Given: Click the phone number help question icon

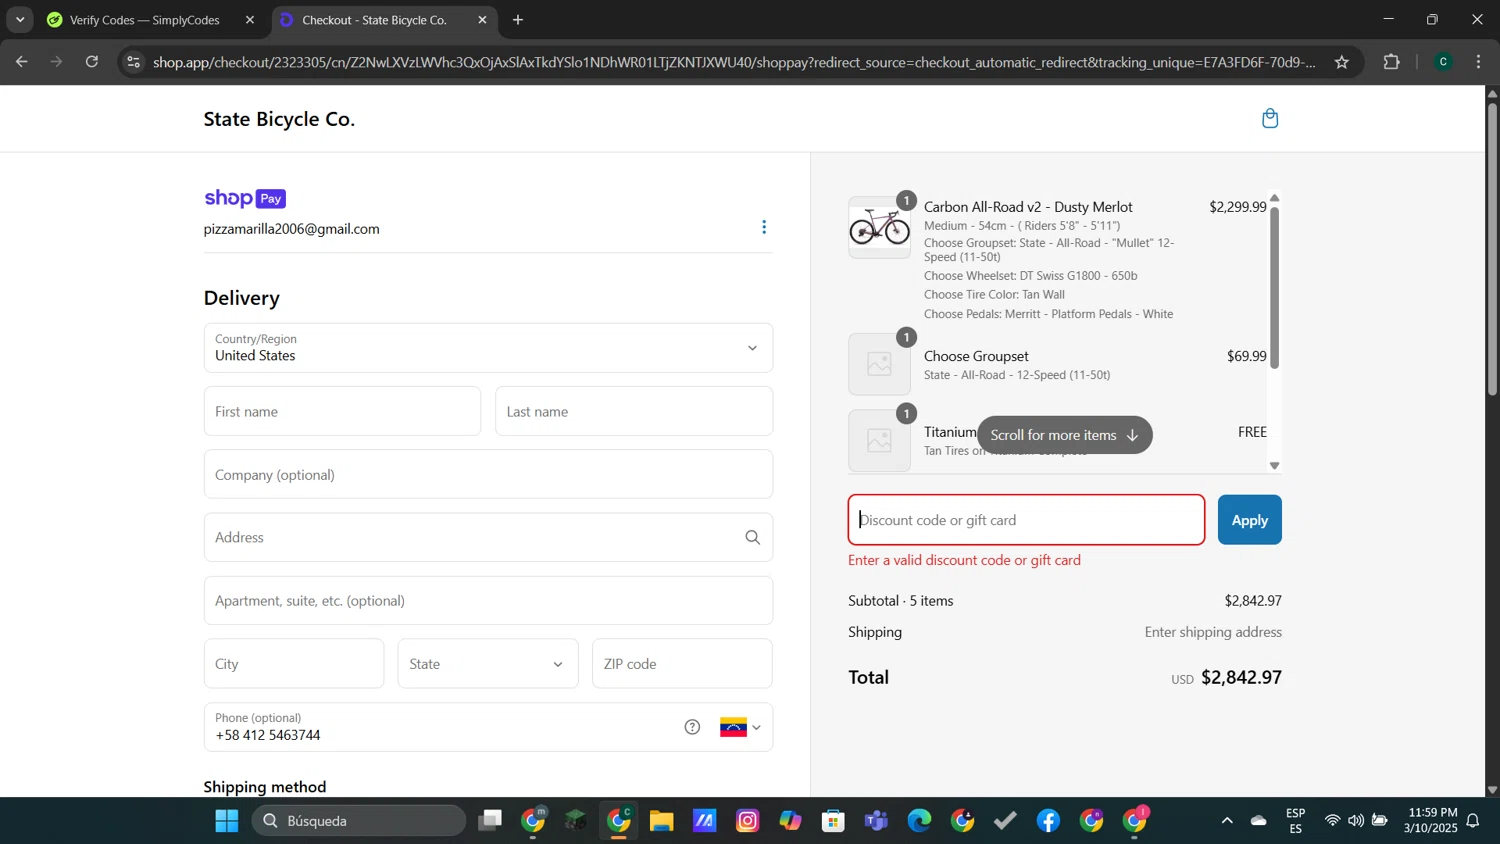Looking at the screenshot, I should pos(692,727).
